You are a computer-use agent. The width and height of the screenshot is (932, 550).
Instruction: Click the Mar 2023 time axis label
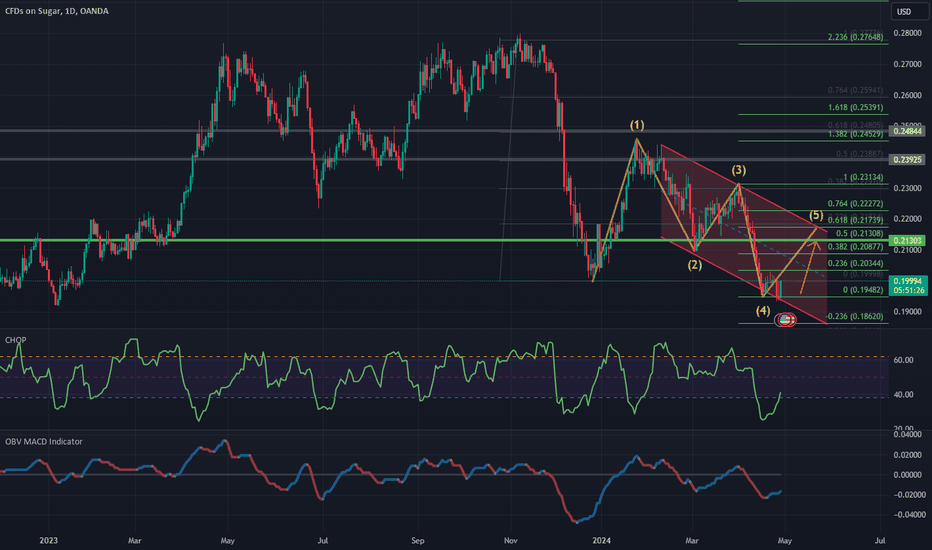[134, 540]
